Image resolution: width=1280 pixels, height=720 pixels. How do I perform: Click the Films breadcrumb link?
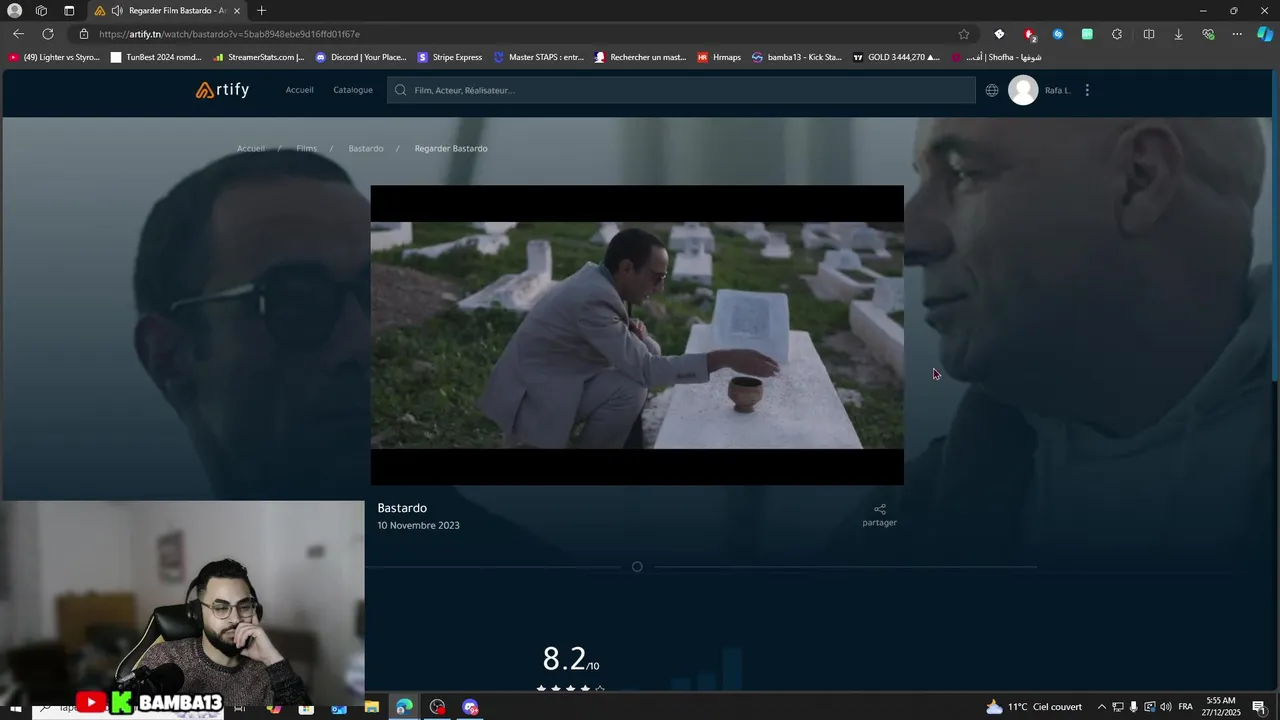[306, 148]
